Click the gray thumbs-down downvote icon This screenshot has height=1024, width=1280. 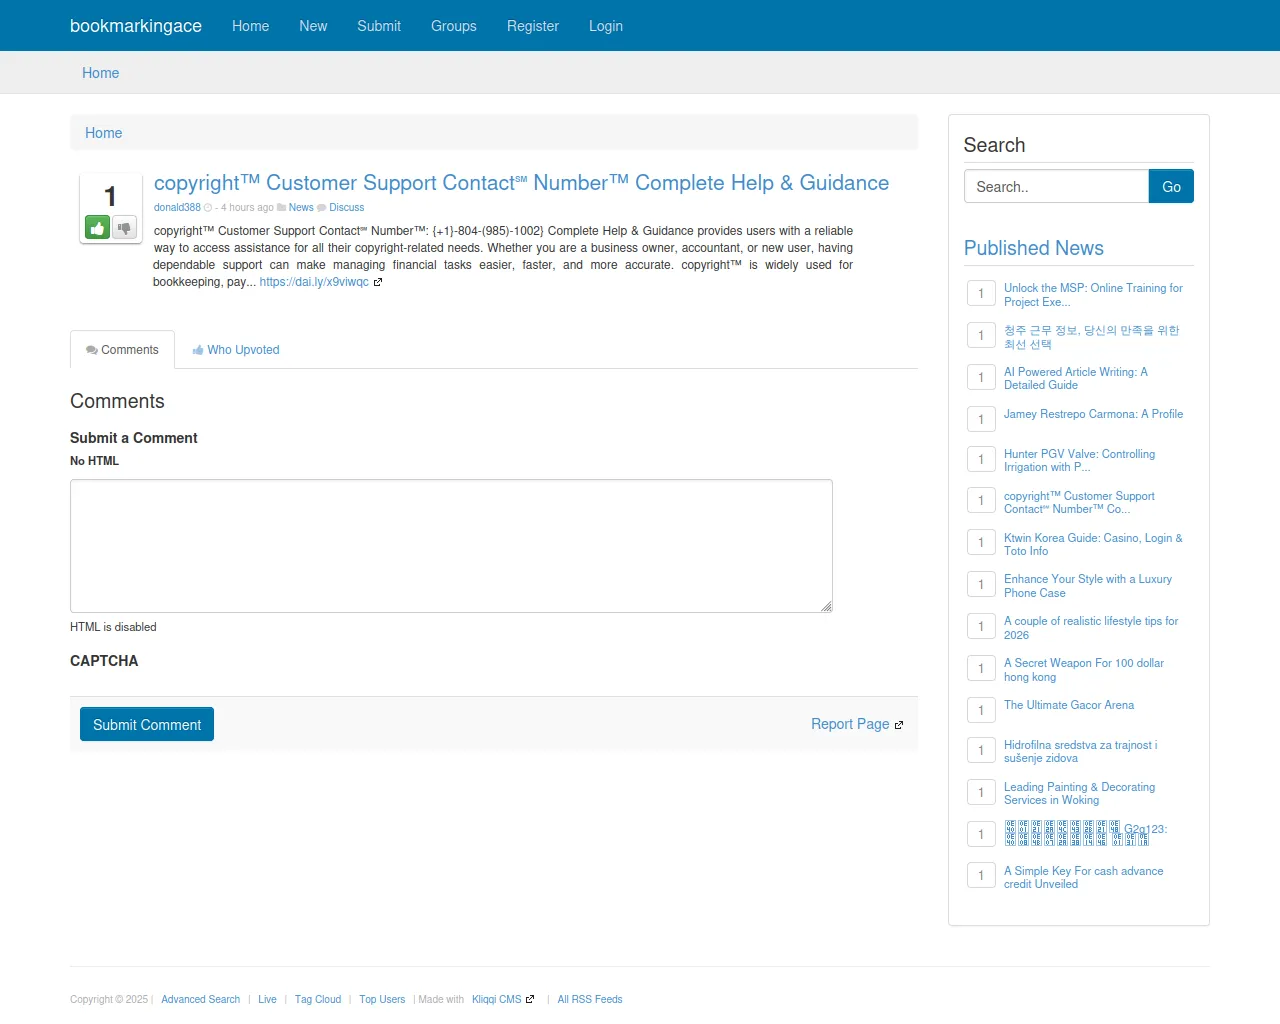tap(124, 228)
